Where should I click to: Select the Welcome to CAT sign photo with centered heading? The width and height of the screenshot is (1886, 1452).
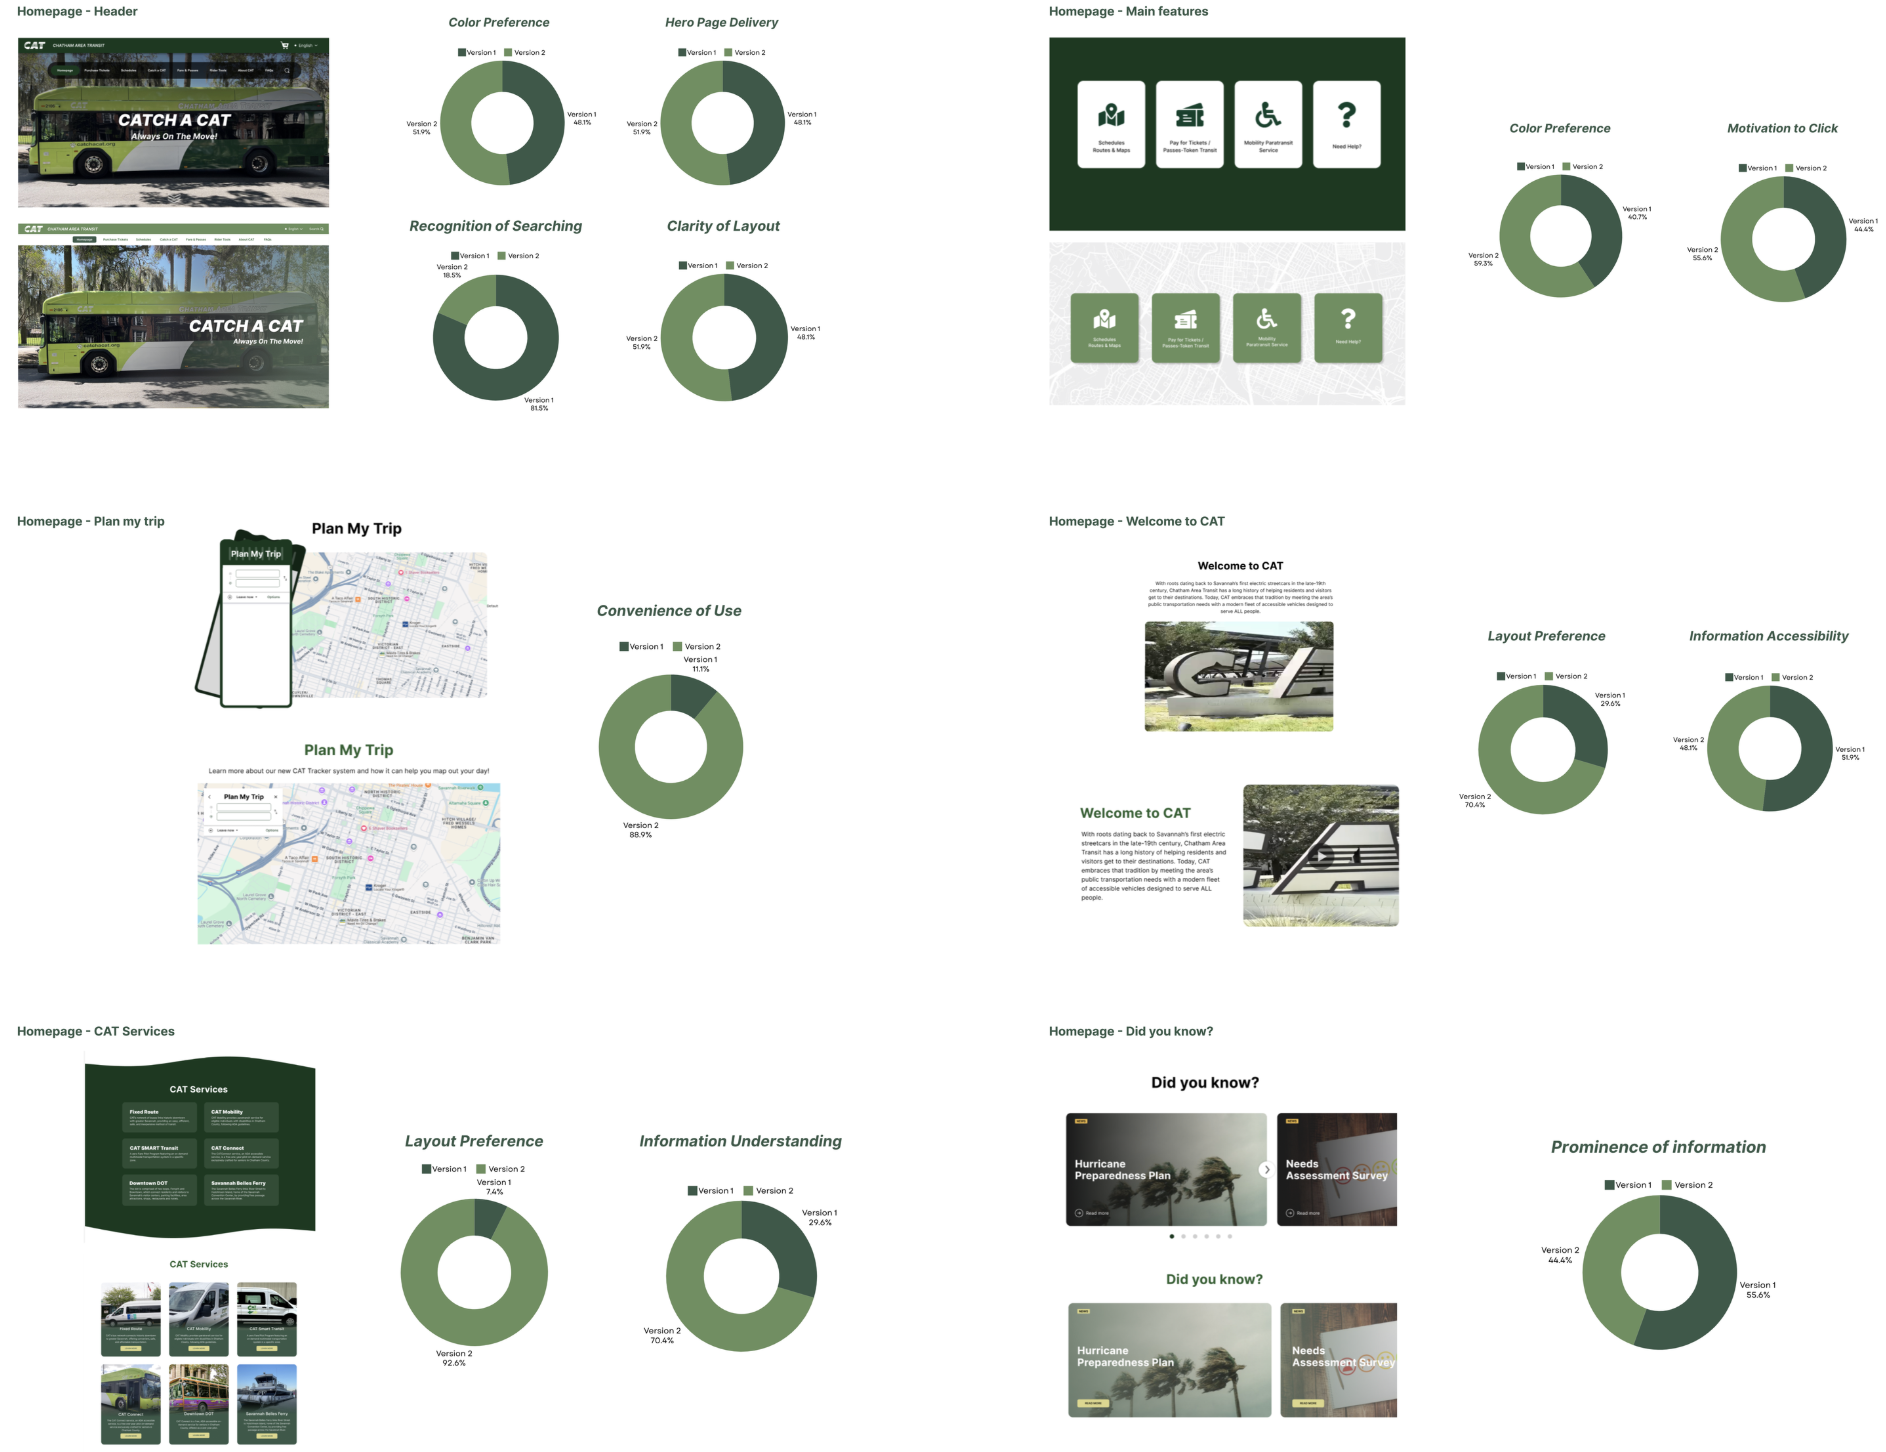click(x=1239, y=676)
